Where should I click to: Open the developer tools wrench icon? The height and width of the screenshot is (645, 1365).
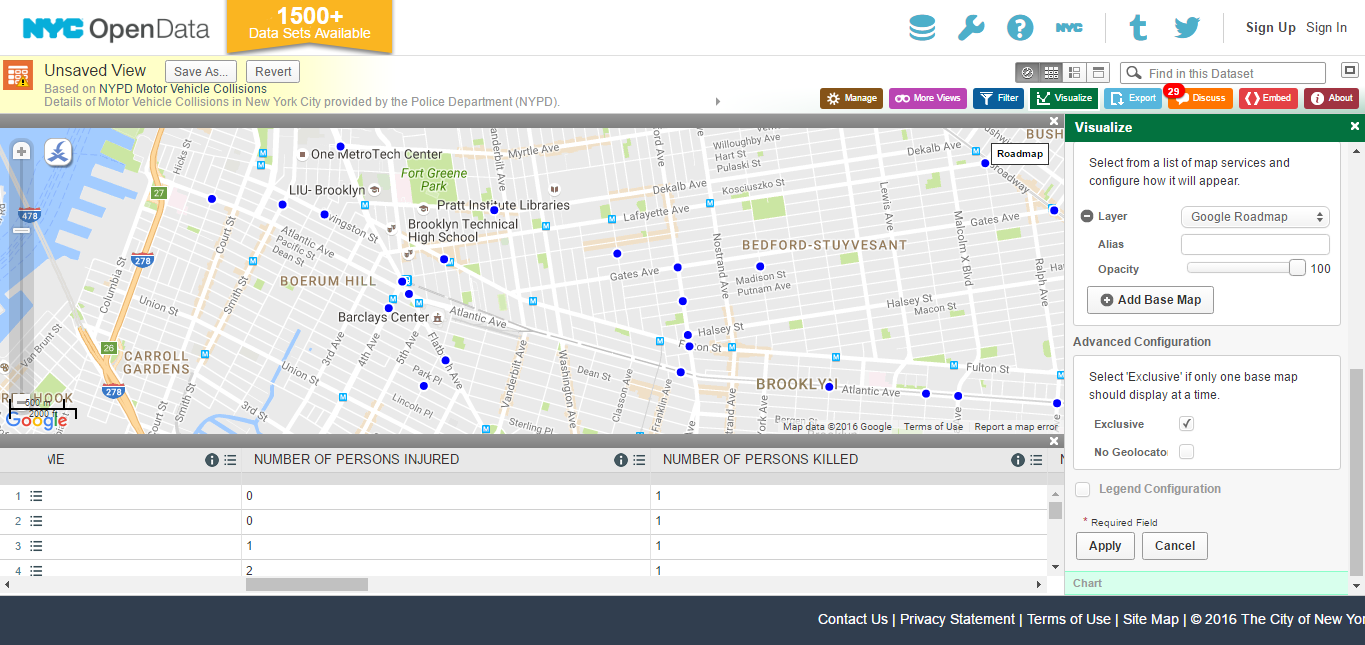[x=971, y=28]
